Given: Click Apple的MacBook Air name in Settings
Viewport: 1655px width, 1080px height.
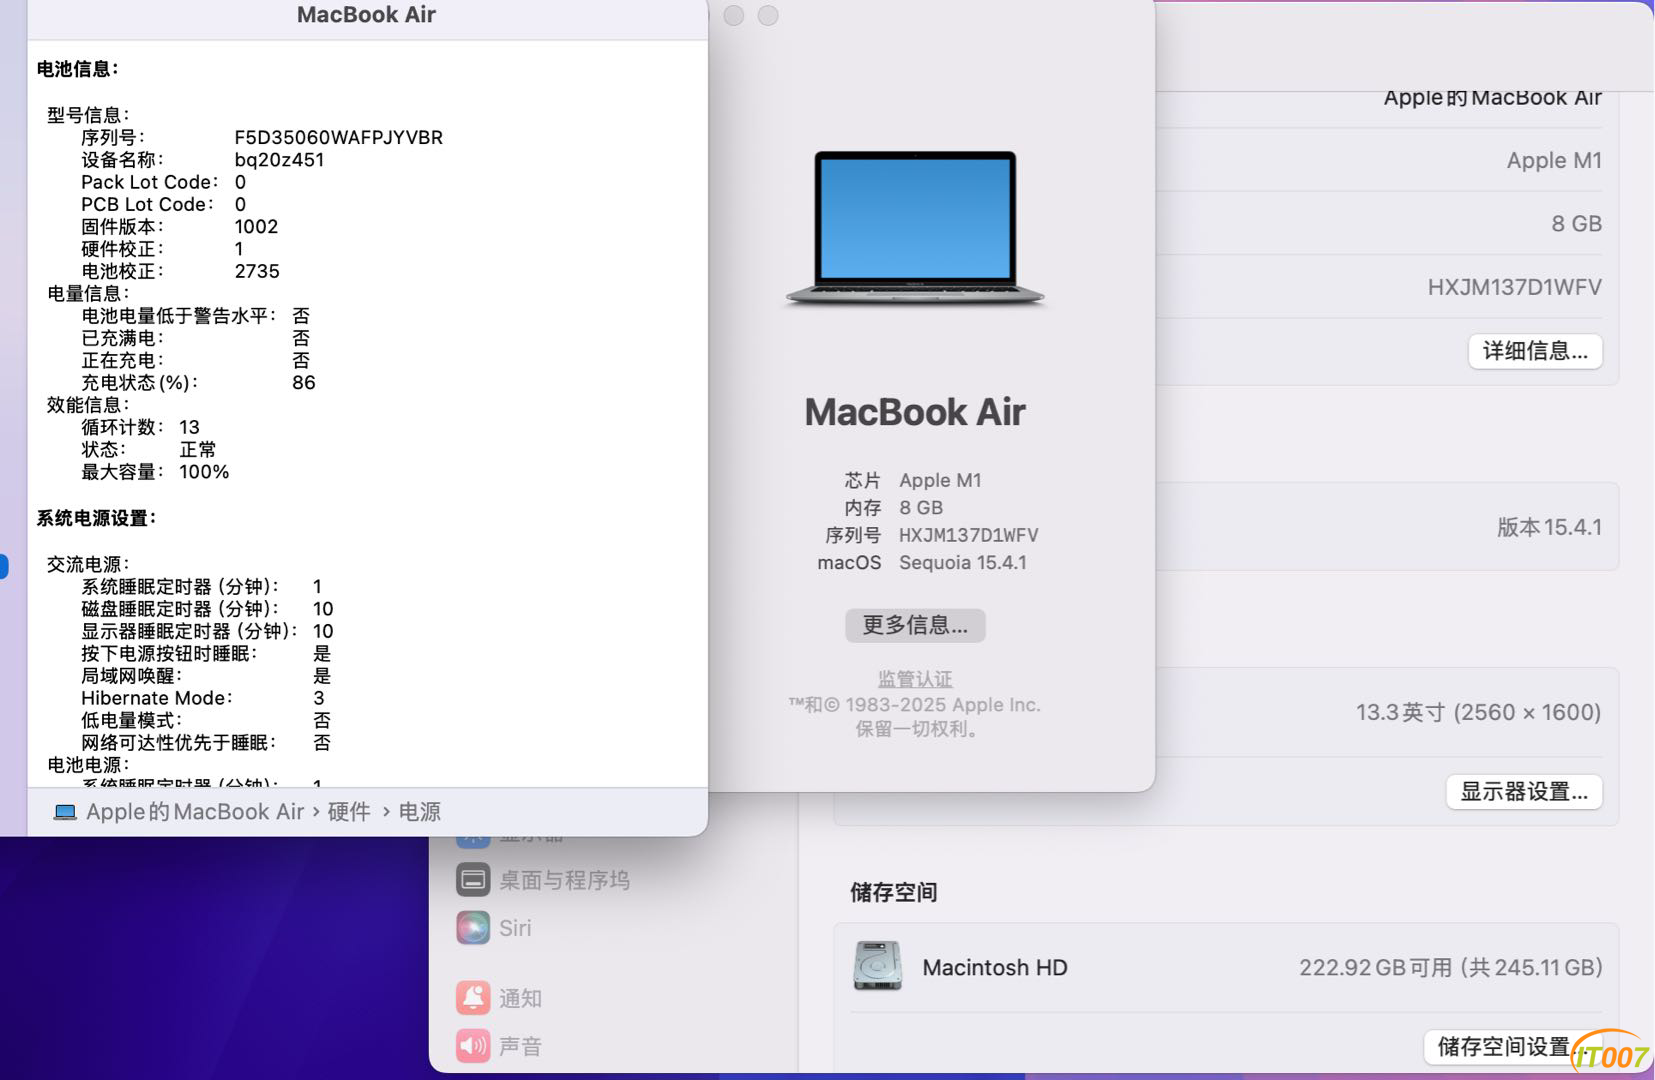Looking at the screenshot, I should coord(1492,97).
